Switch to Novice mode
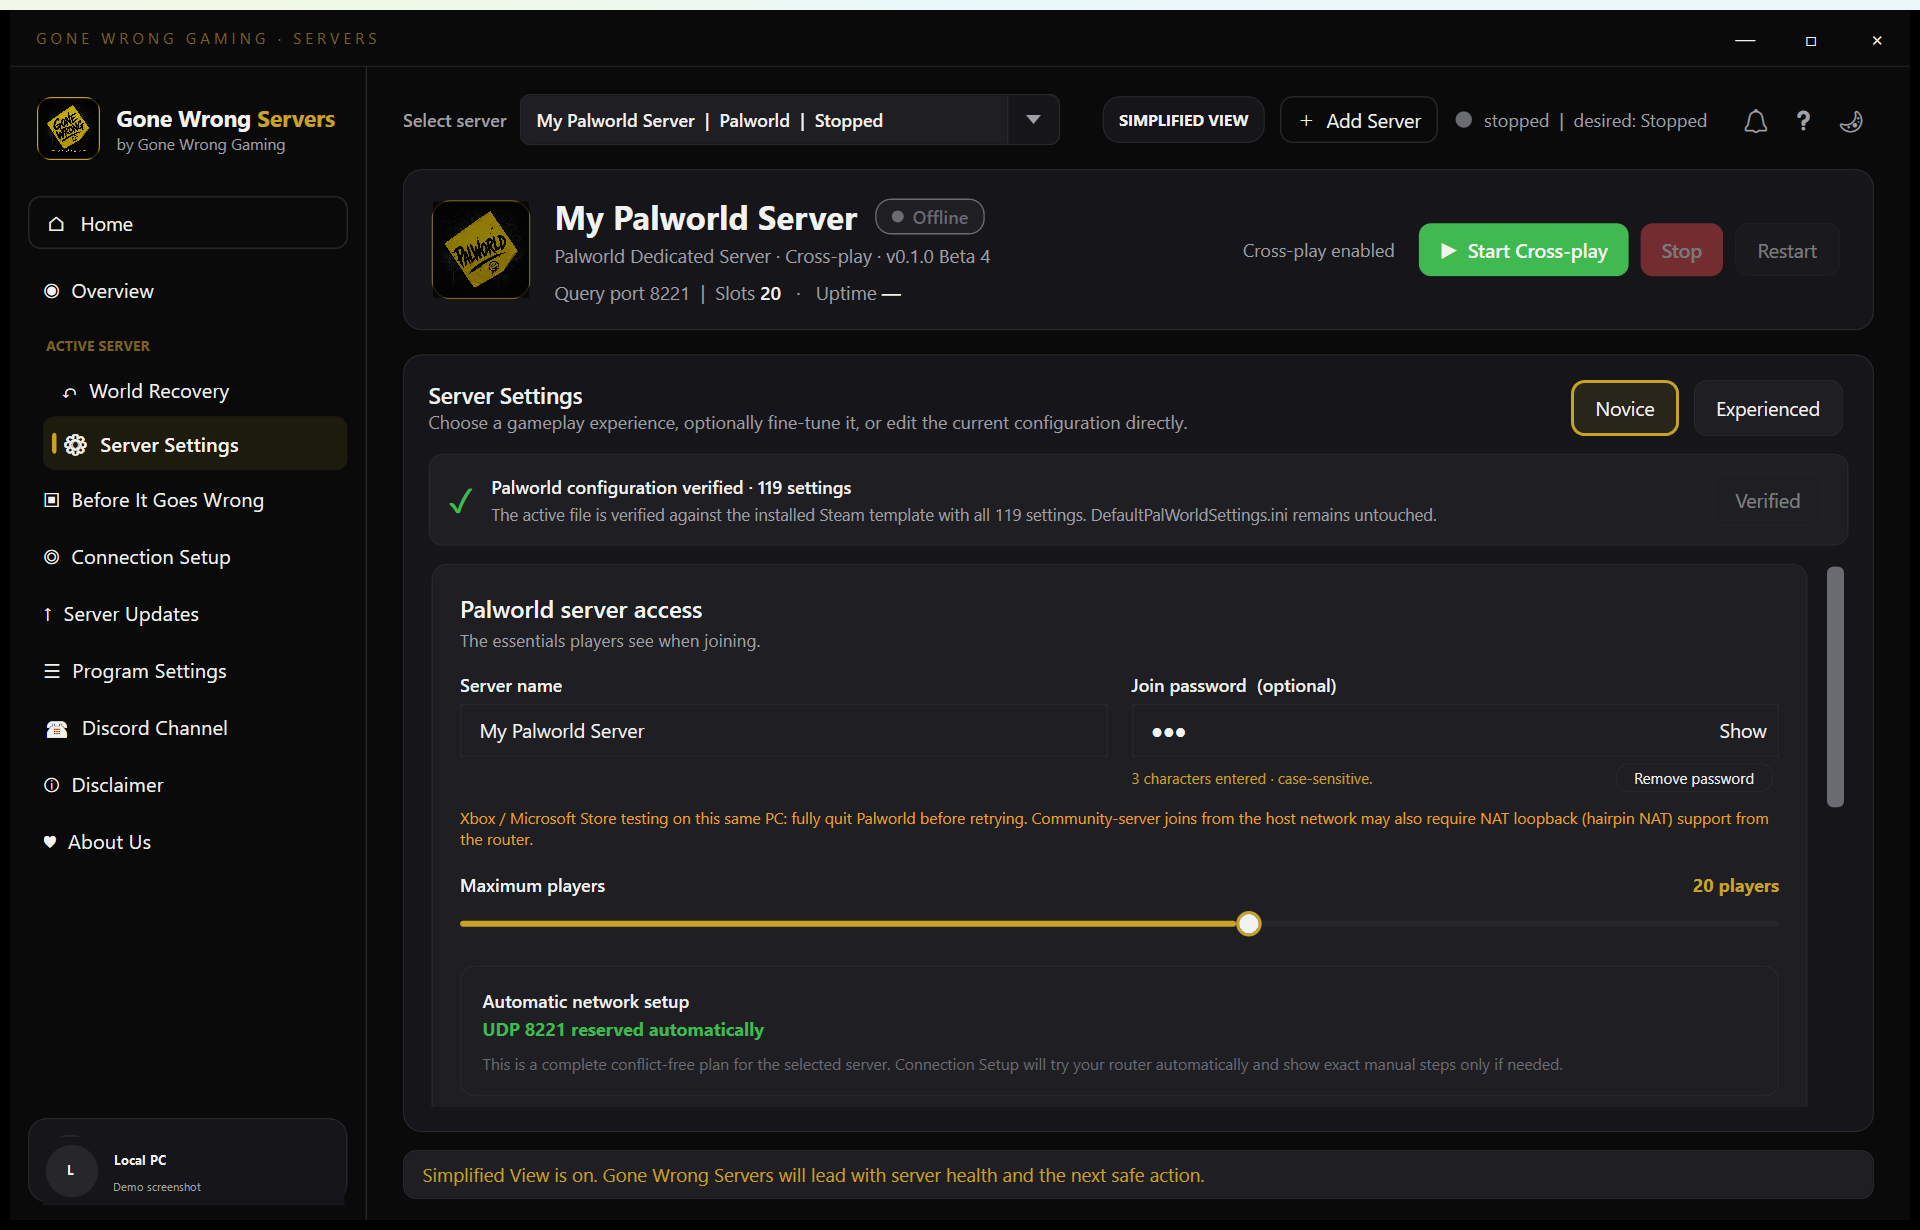The width and height of the screenshot is (1920, 1230). (1624, 408)
